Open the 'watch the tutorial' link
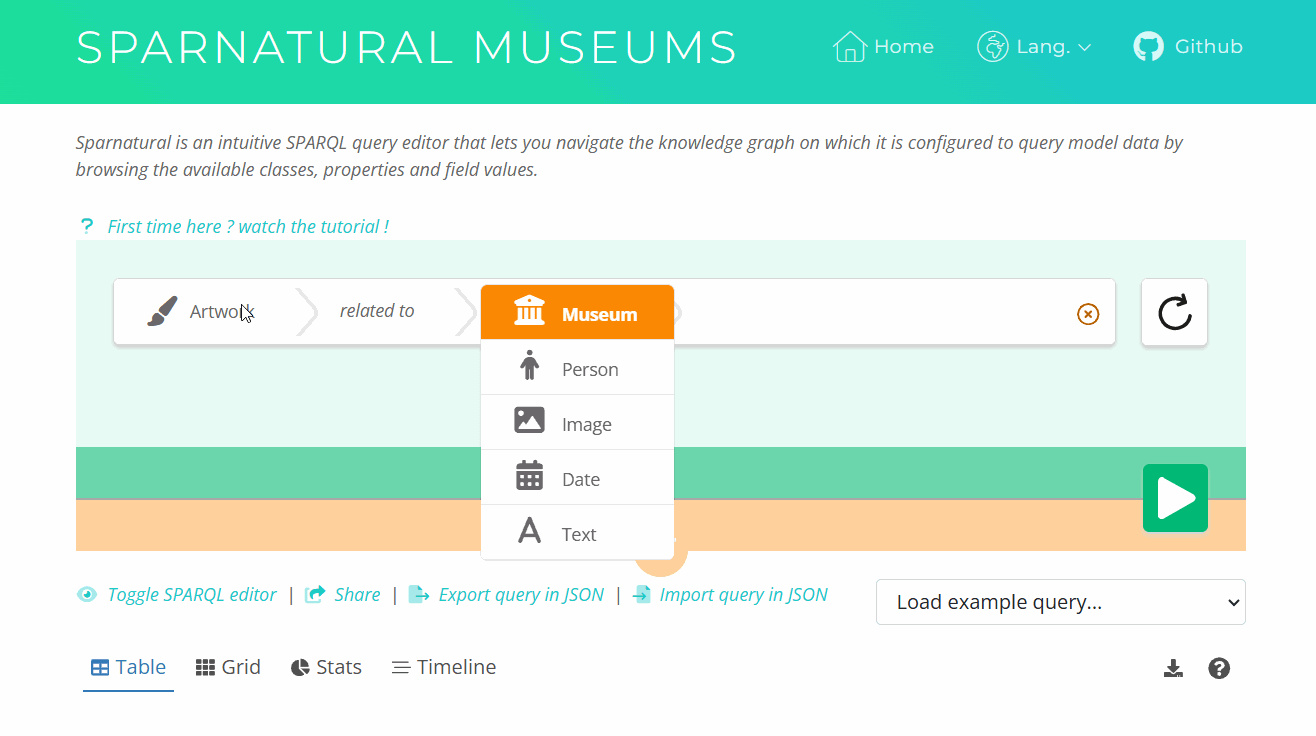1316x736 pixels. 248,227
